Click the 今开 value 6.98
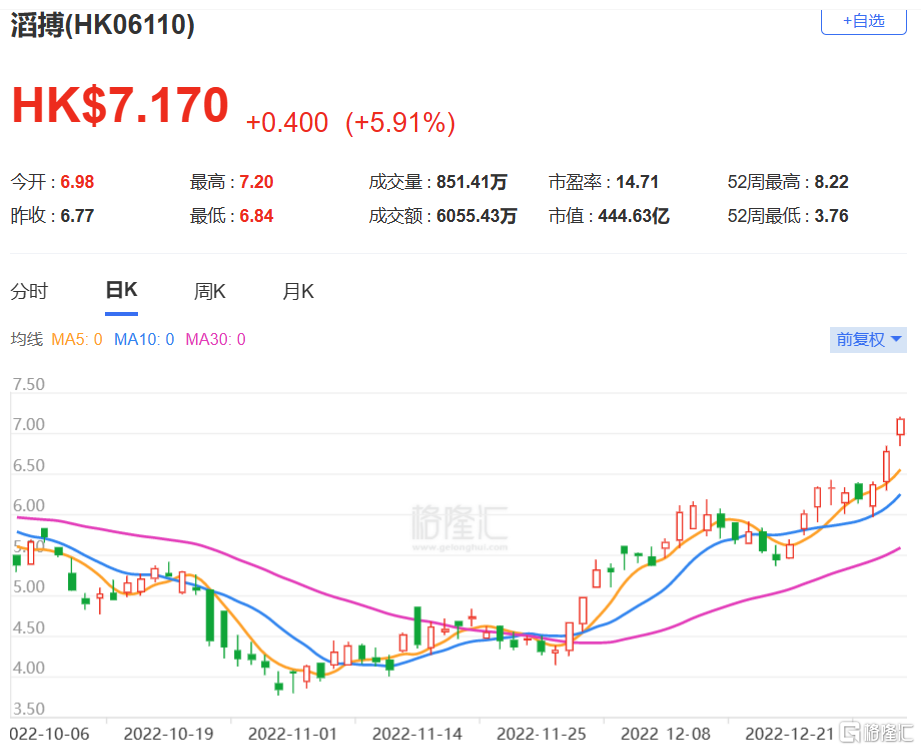 pyautogui.click(x=77, y=182)
